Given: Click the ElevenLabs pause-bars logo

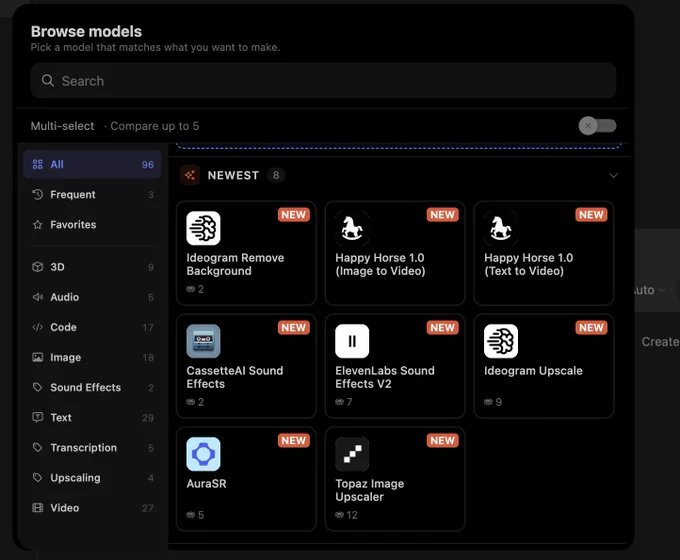Looking at the screenshot, I should tap(352, 341).
